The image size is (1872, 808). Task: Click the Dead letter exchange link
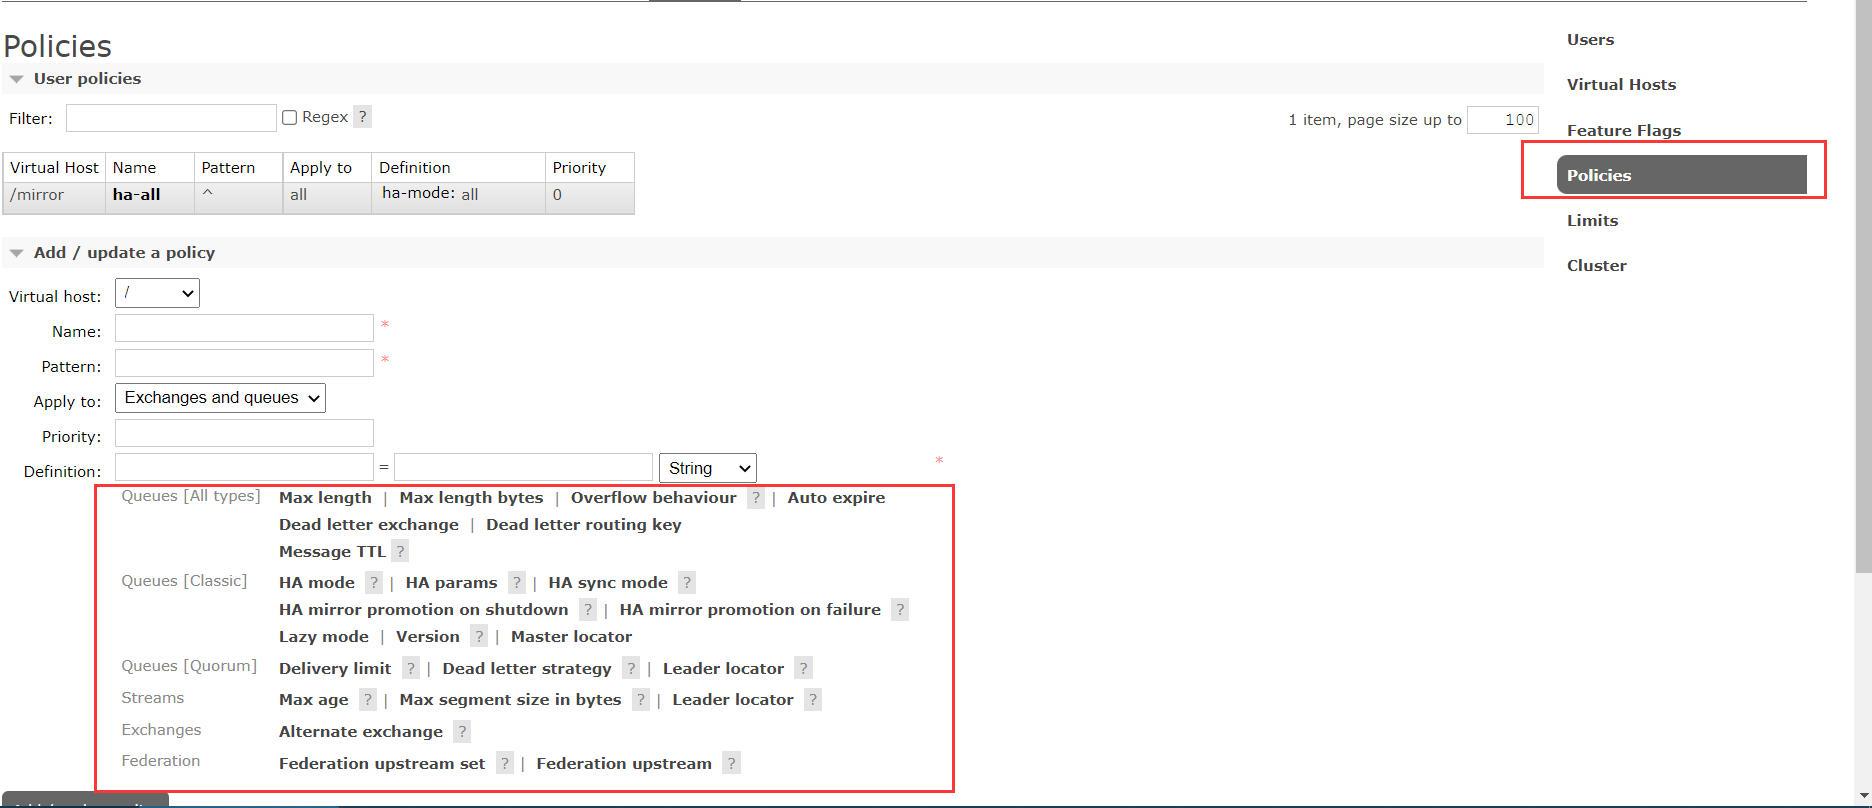coord(369,525)
